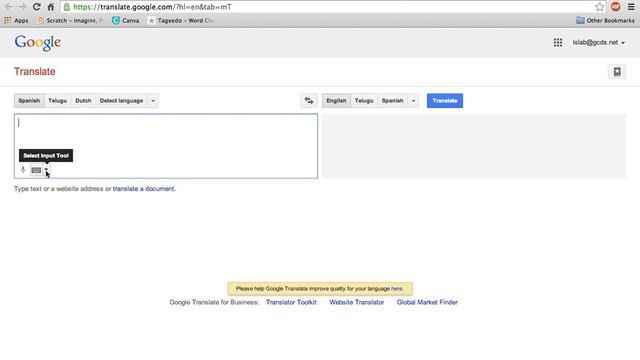Image resolution: width=640 pixels, height=360 pixels.
Task: Go to the browser home icon
Action: tap(51, 7)
